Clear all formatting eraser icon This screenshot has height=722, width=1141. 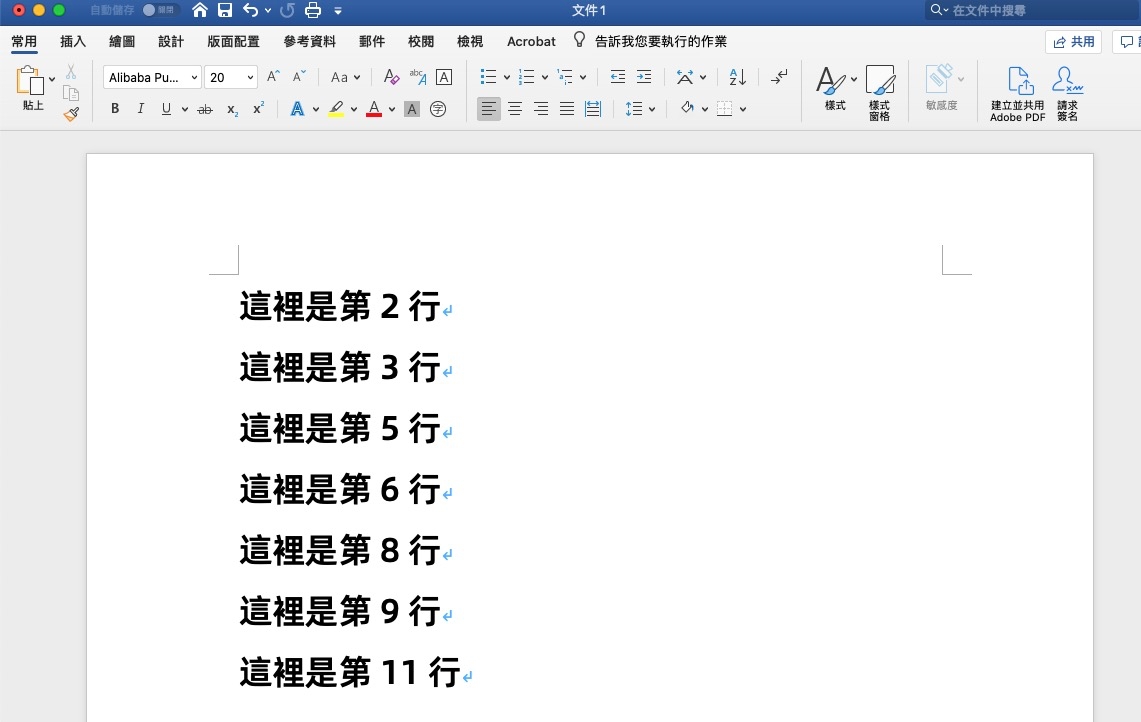(391, 76)
